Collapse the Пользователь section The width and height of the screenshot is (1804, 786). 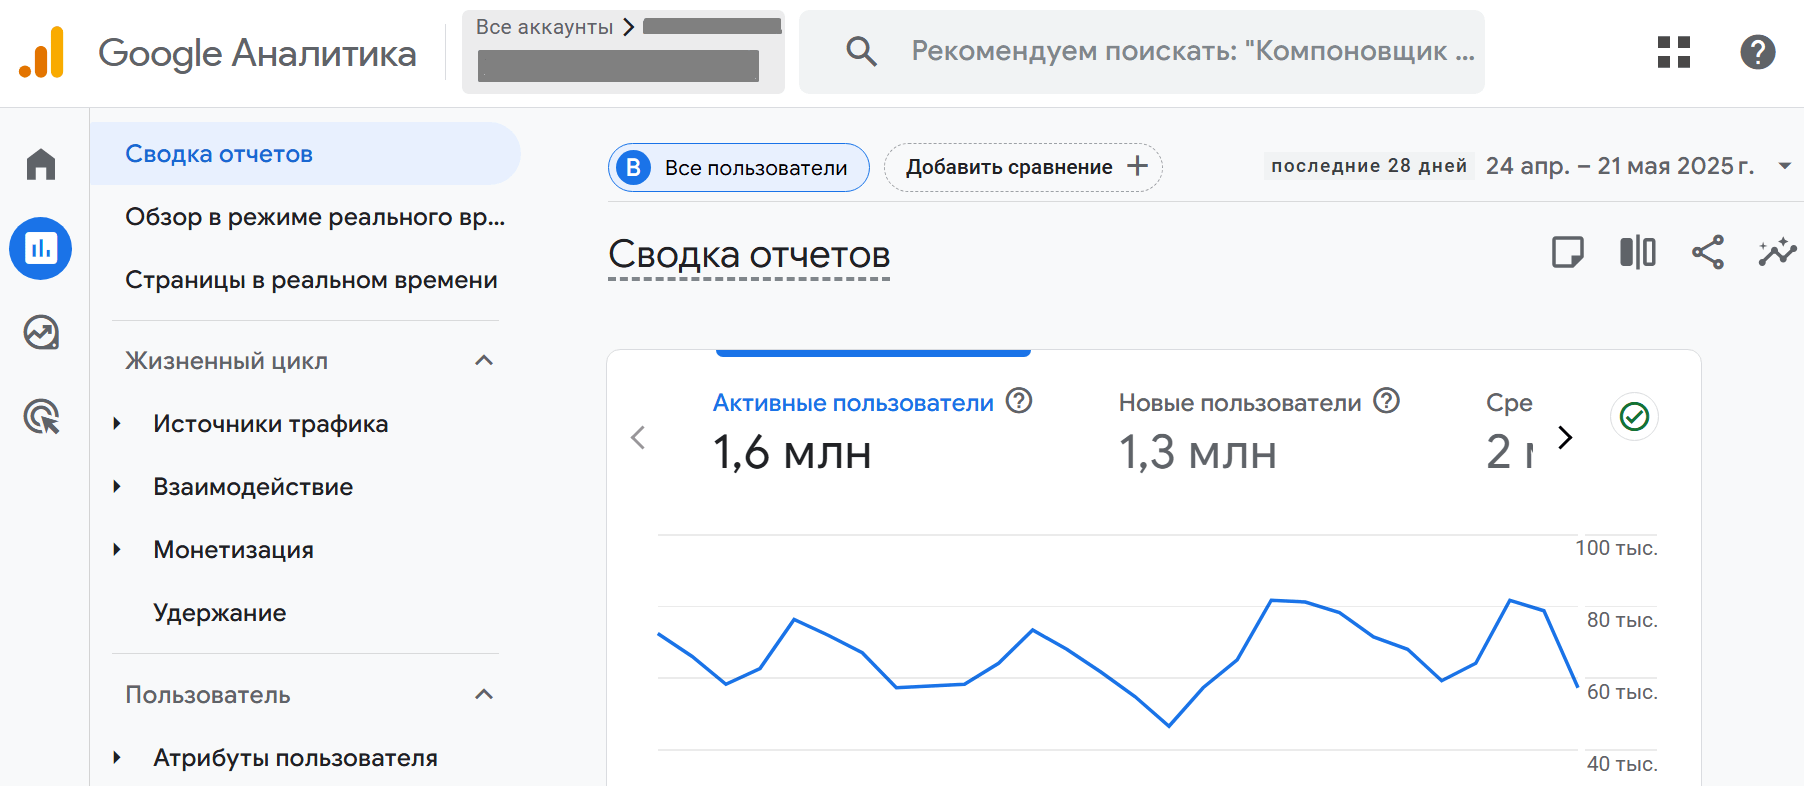click(x=484, y=695)
